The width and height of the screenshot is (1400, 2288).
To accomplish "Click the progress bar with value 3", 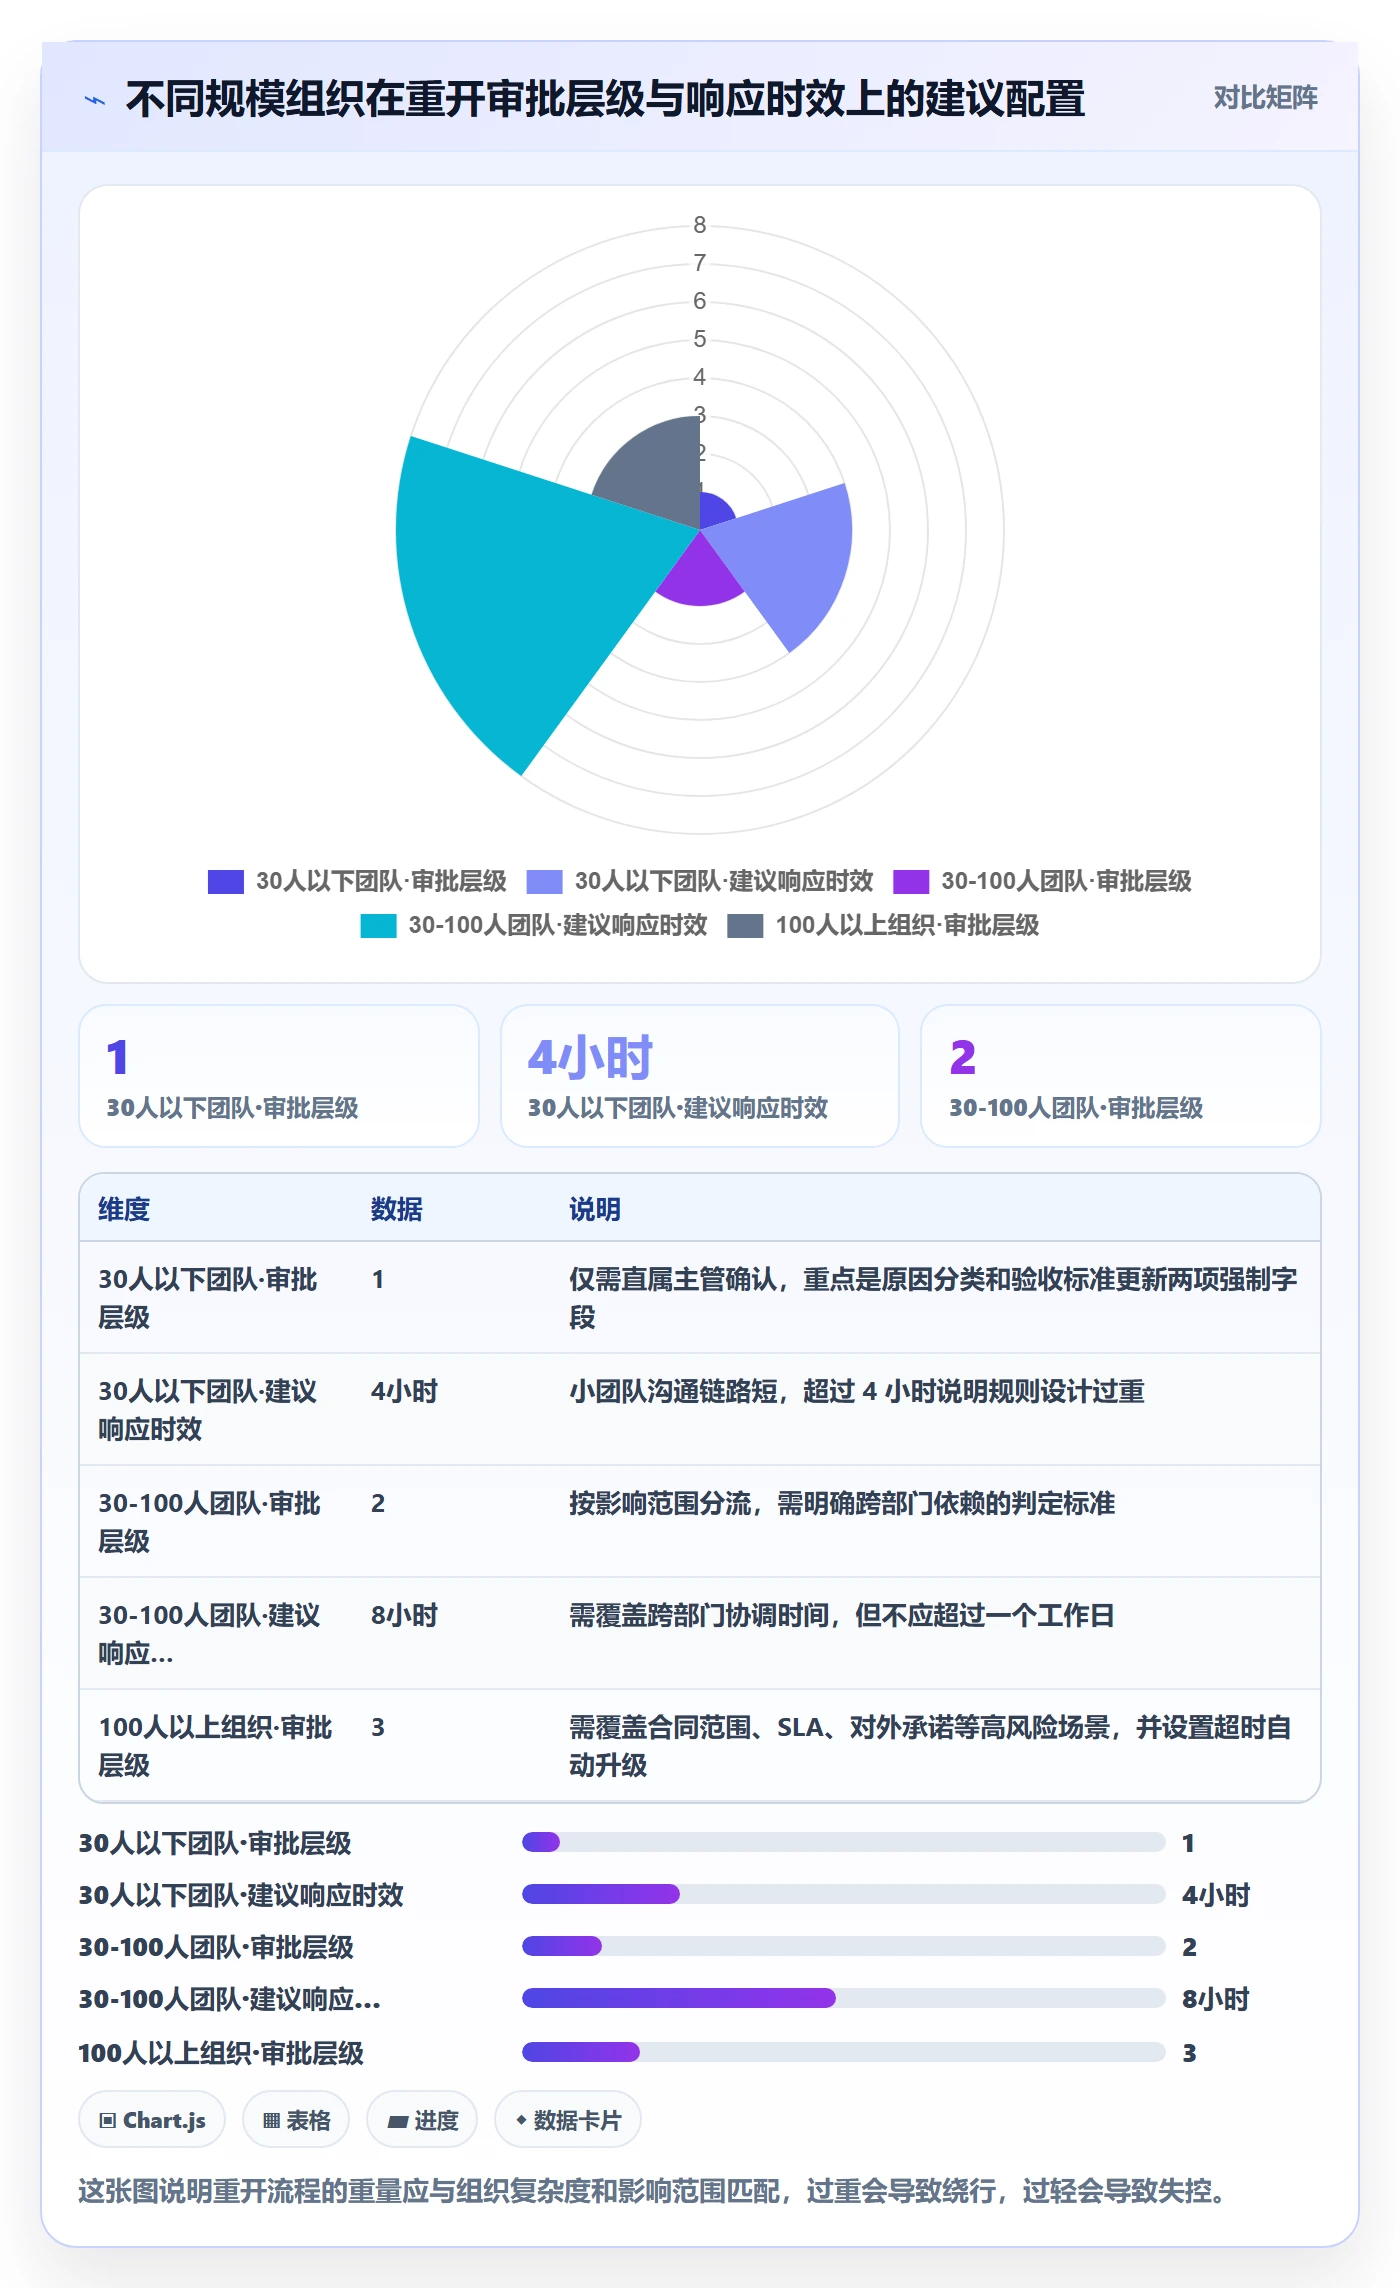I will pos(844,2052).
